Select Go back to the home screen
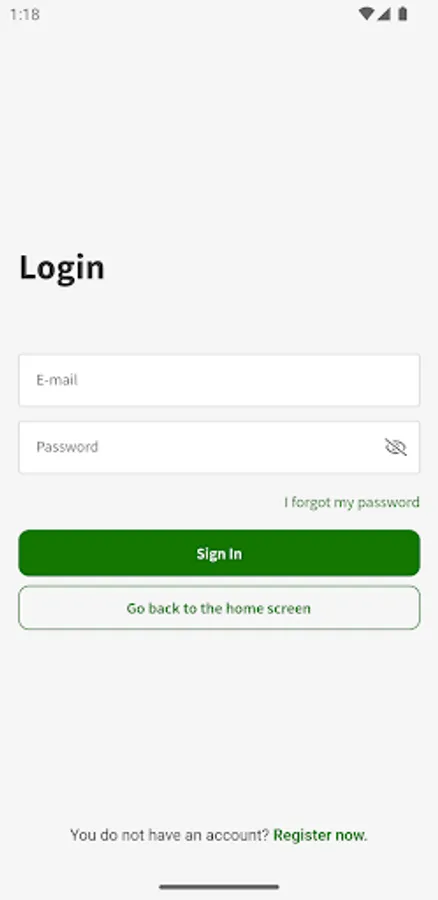This screenshot has width=438, height=900. [219, 608]
